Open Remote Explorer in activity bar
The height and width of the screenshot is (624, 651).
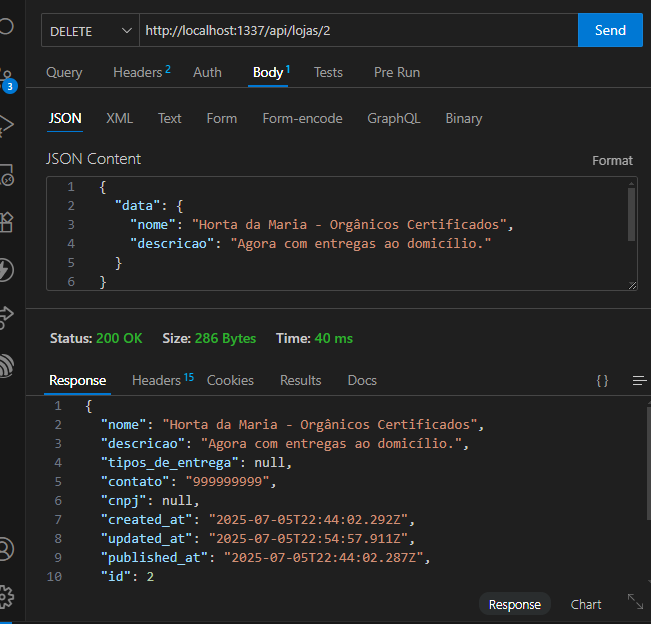click(7, 174)
